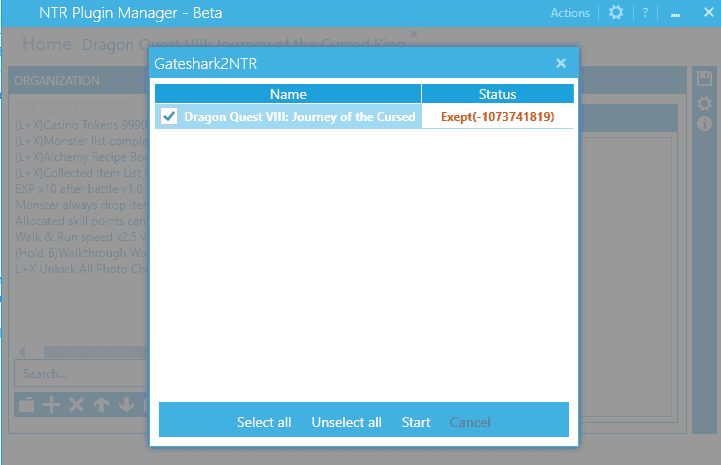Select the (L+X)Monster list complete entry
The height and width of the screenshot is (465, 721).
click(x=81, y=141)
